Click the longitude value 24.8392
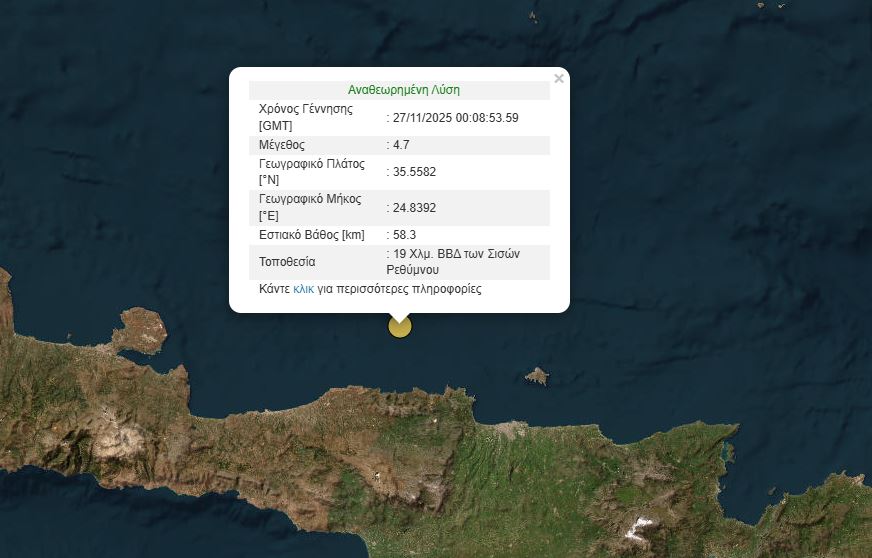 click(414, 208)
